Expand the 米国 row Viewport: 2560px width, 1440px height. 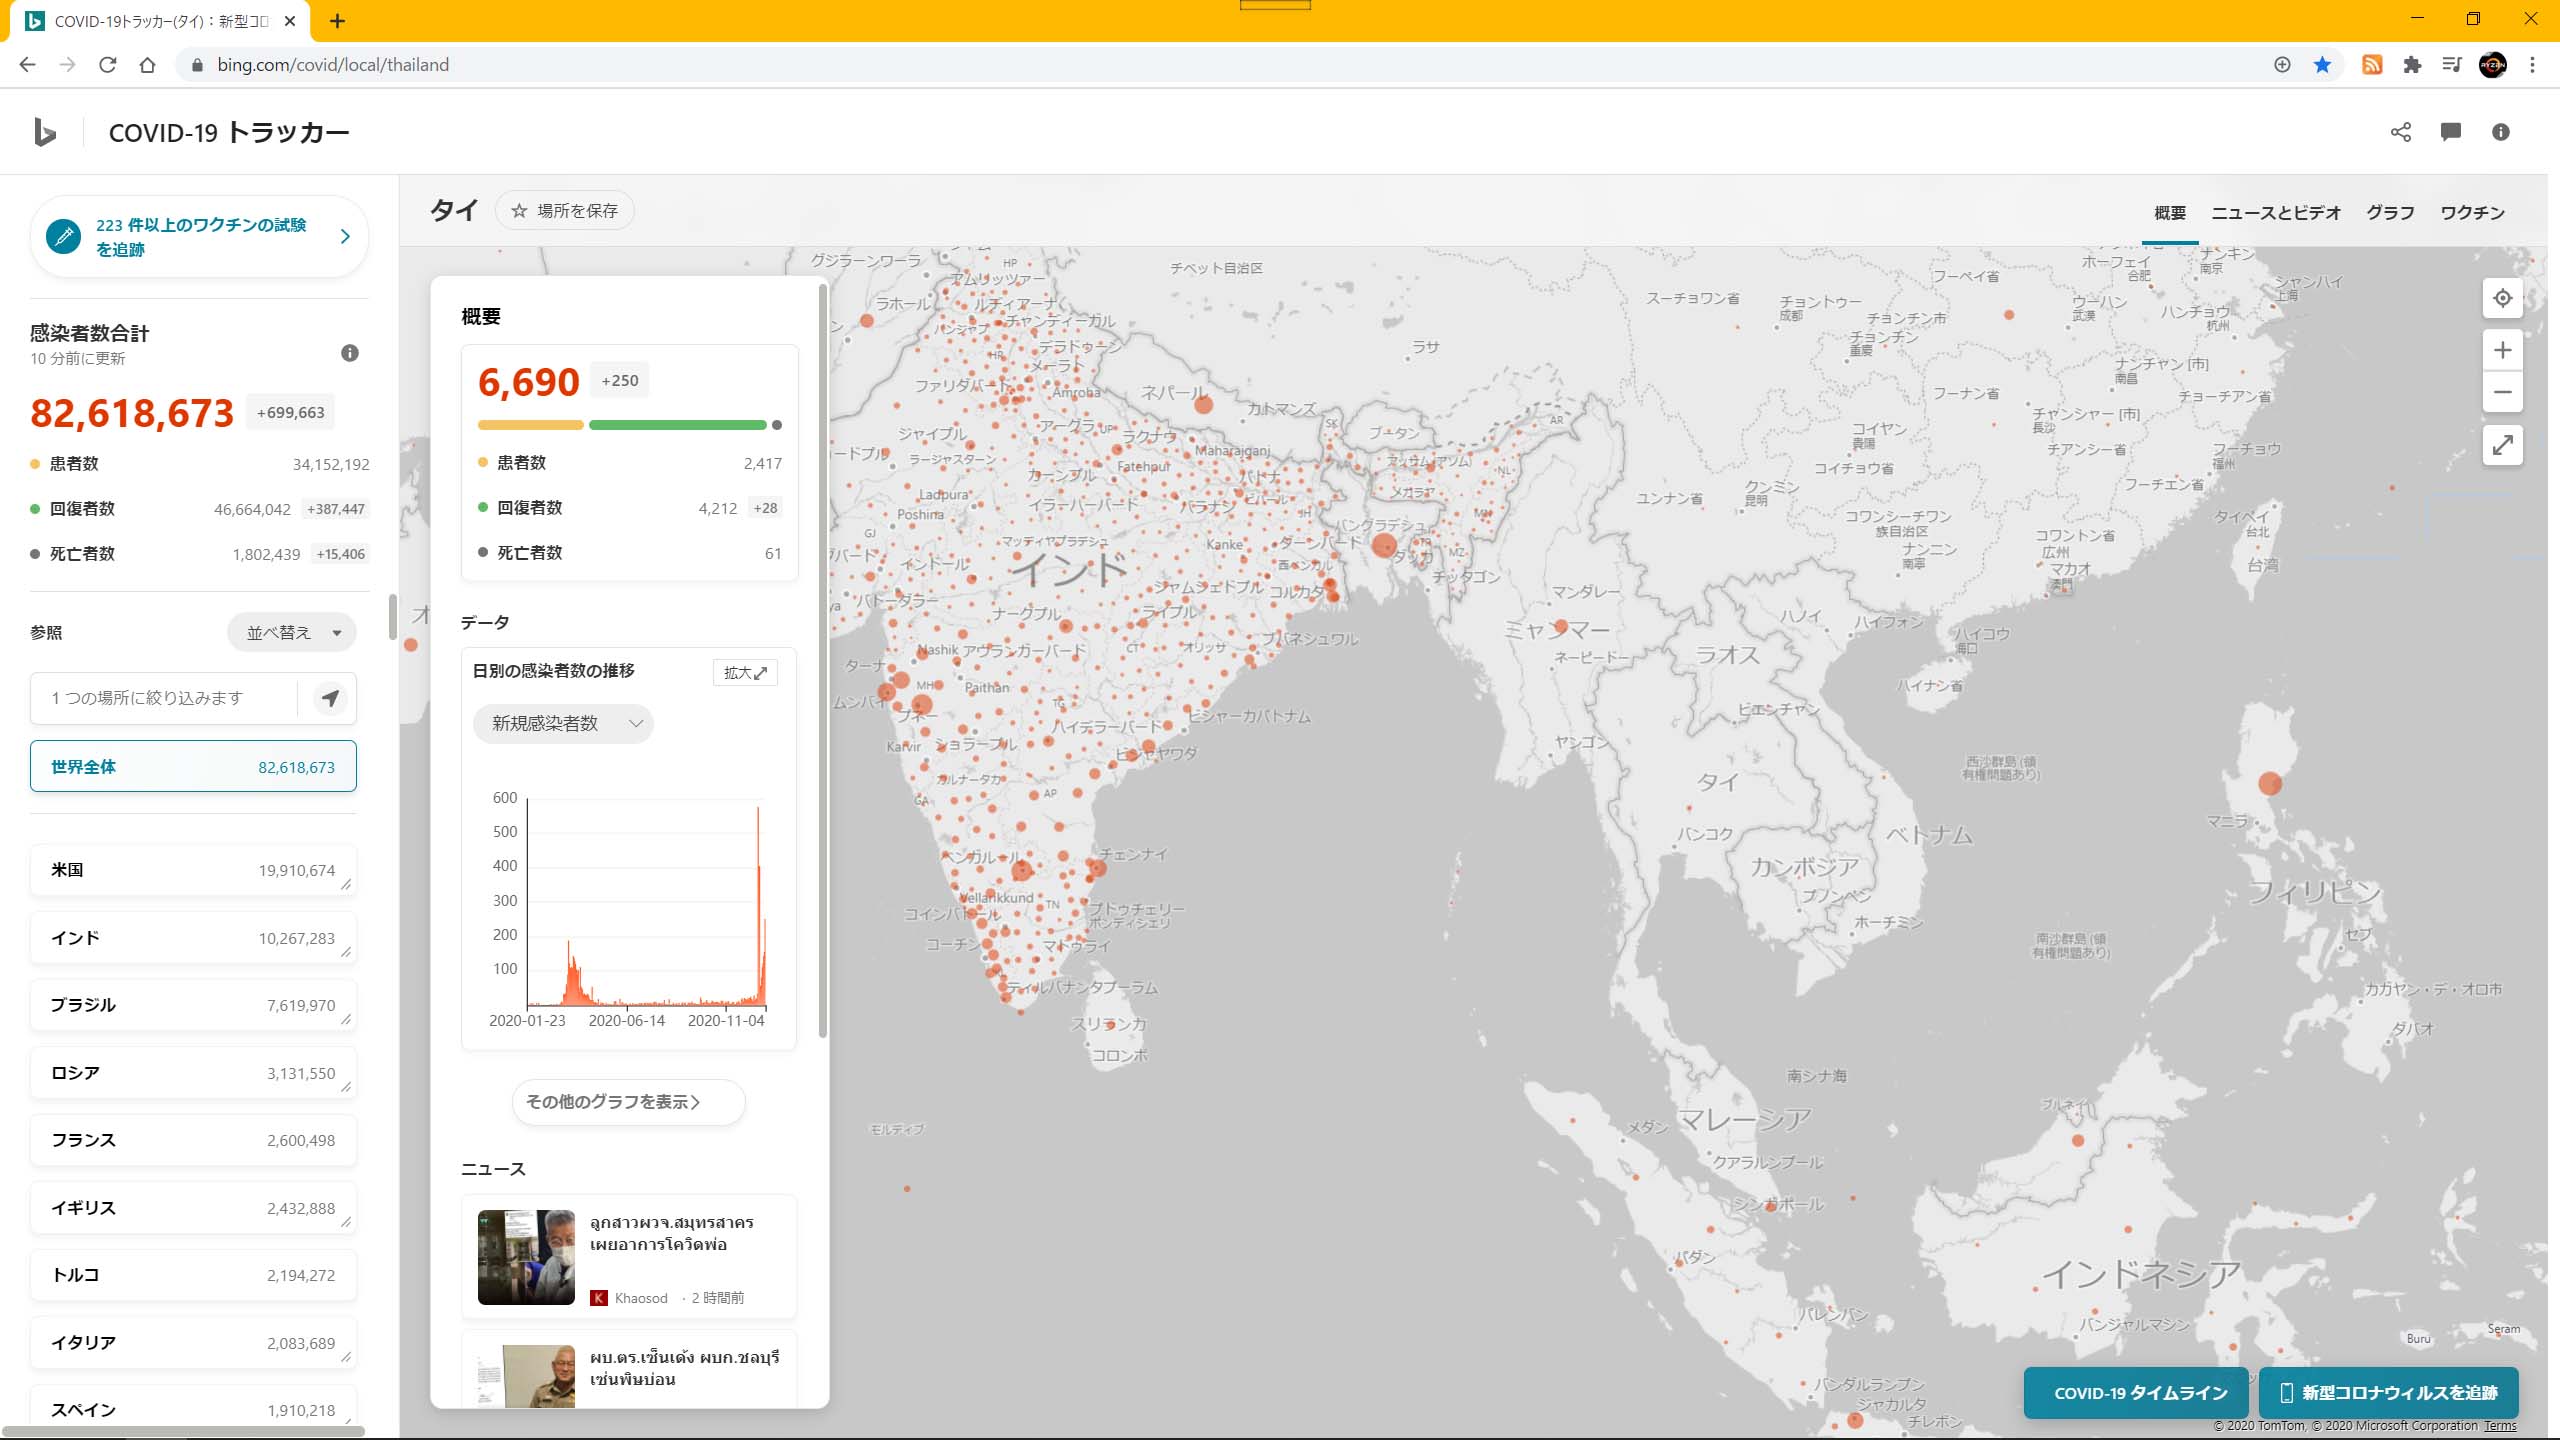point(346,884)
